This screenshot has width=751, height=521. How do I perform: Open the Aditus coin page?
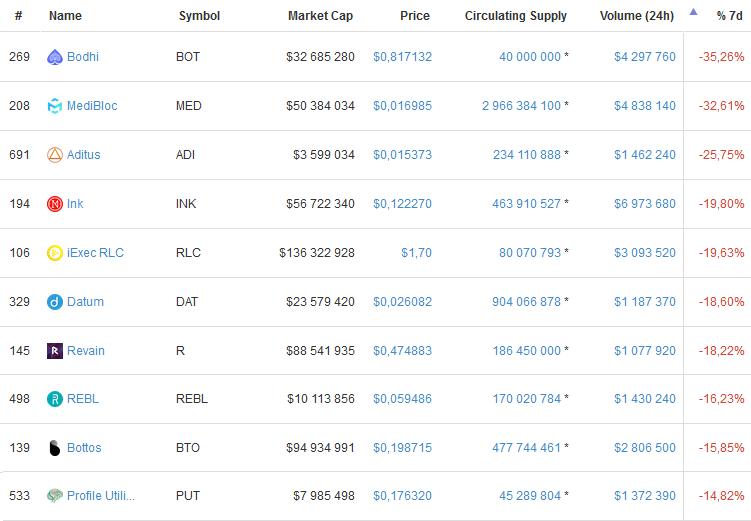click(83, 155)
